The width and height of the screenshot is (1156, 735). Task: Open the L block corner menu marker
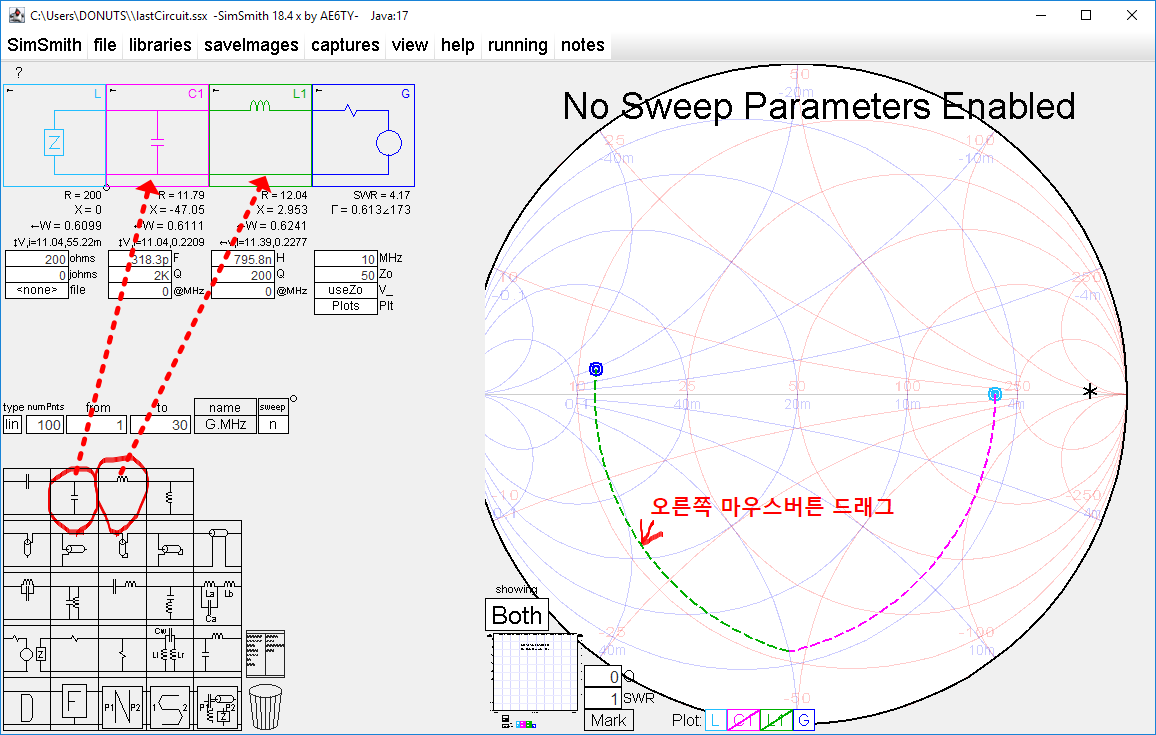(10, 91)
